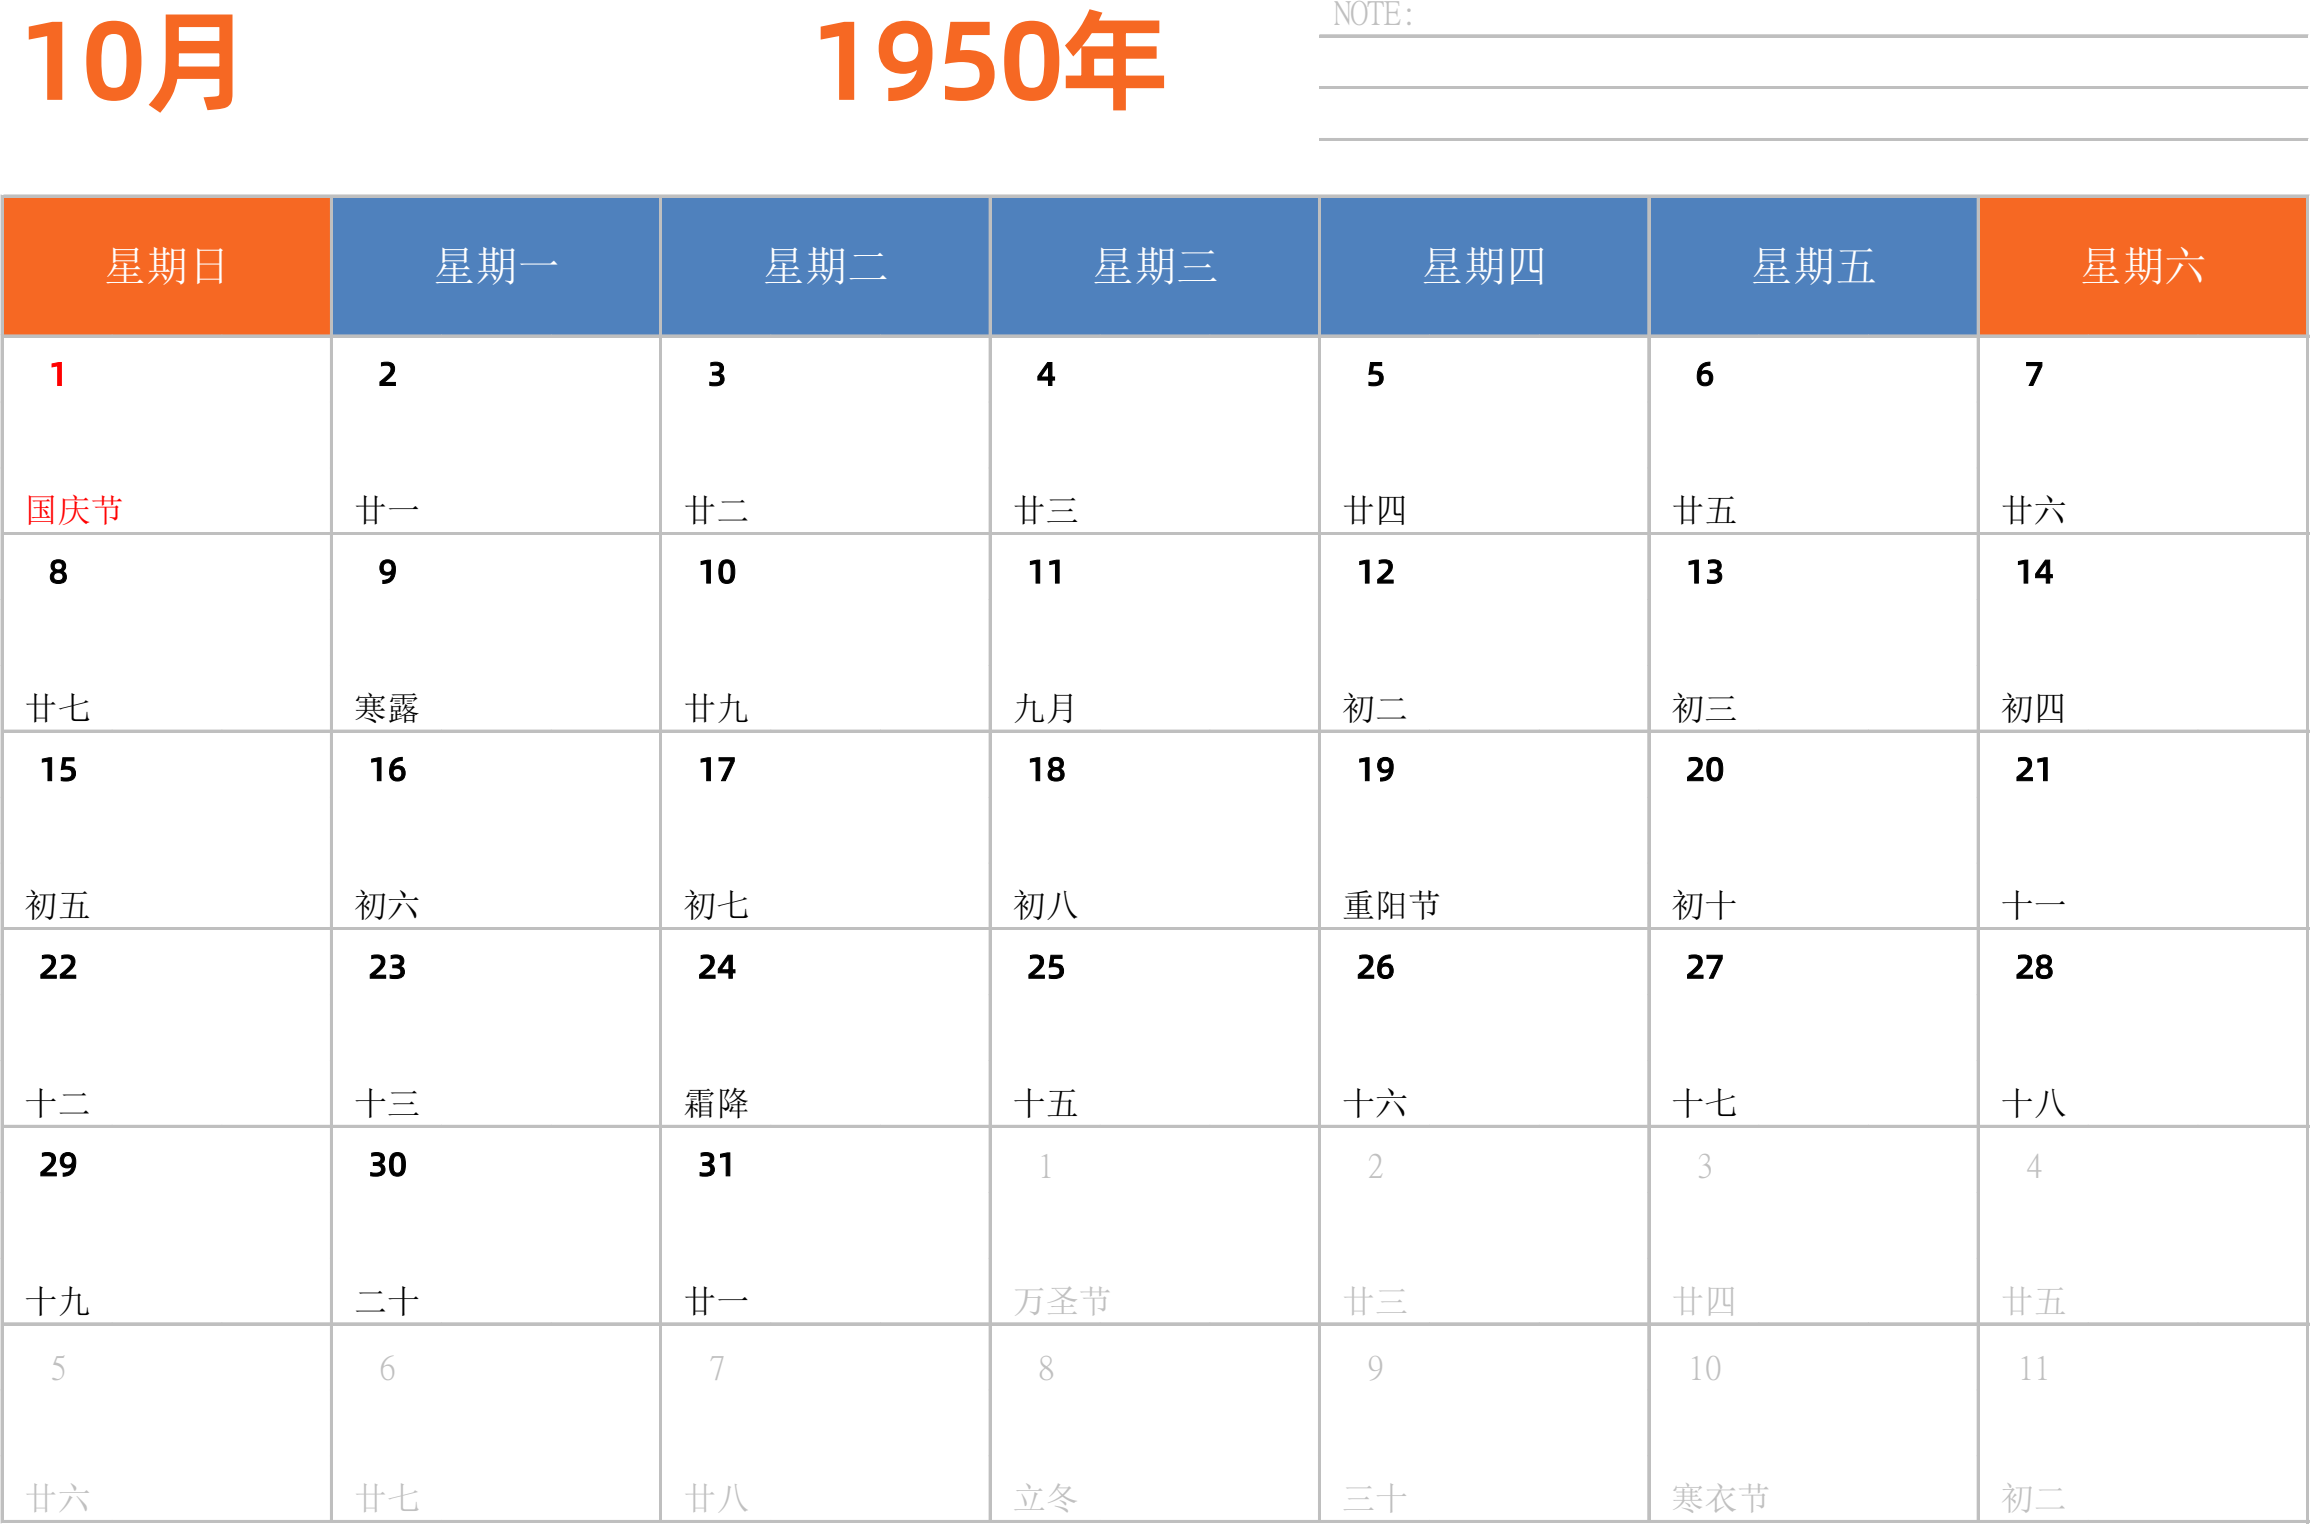The width and height of the screenshot is (2310, 1524).
Task: Select date 28 with 十八 label
Action: click(x=2142, y=1028)
